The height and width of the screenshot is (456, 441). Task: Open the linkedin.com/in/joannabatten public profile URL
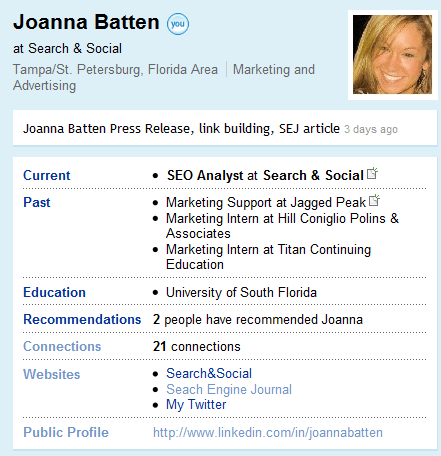click(268, 432)
